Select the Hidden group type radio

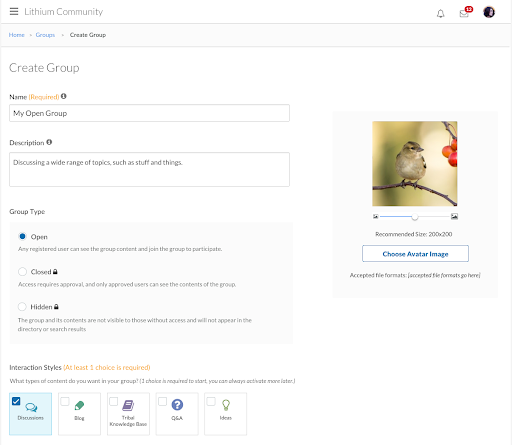tap(22, 307)
